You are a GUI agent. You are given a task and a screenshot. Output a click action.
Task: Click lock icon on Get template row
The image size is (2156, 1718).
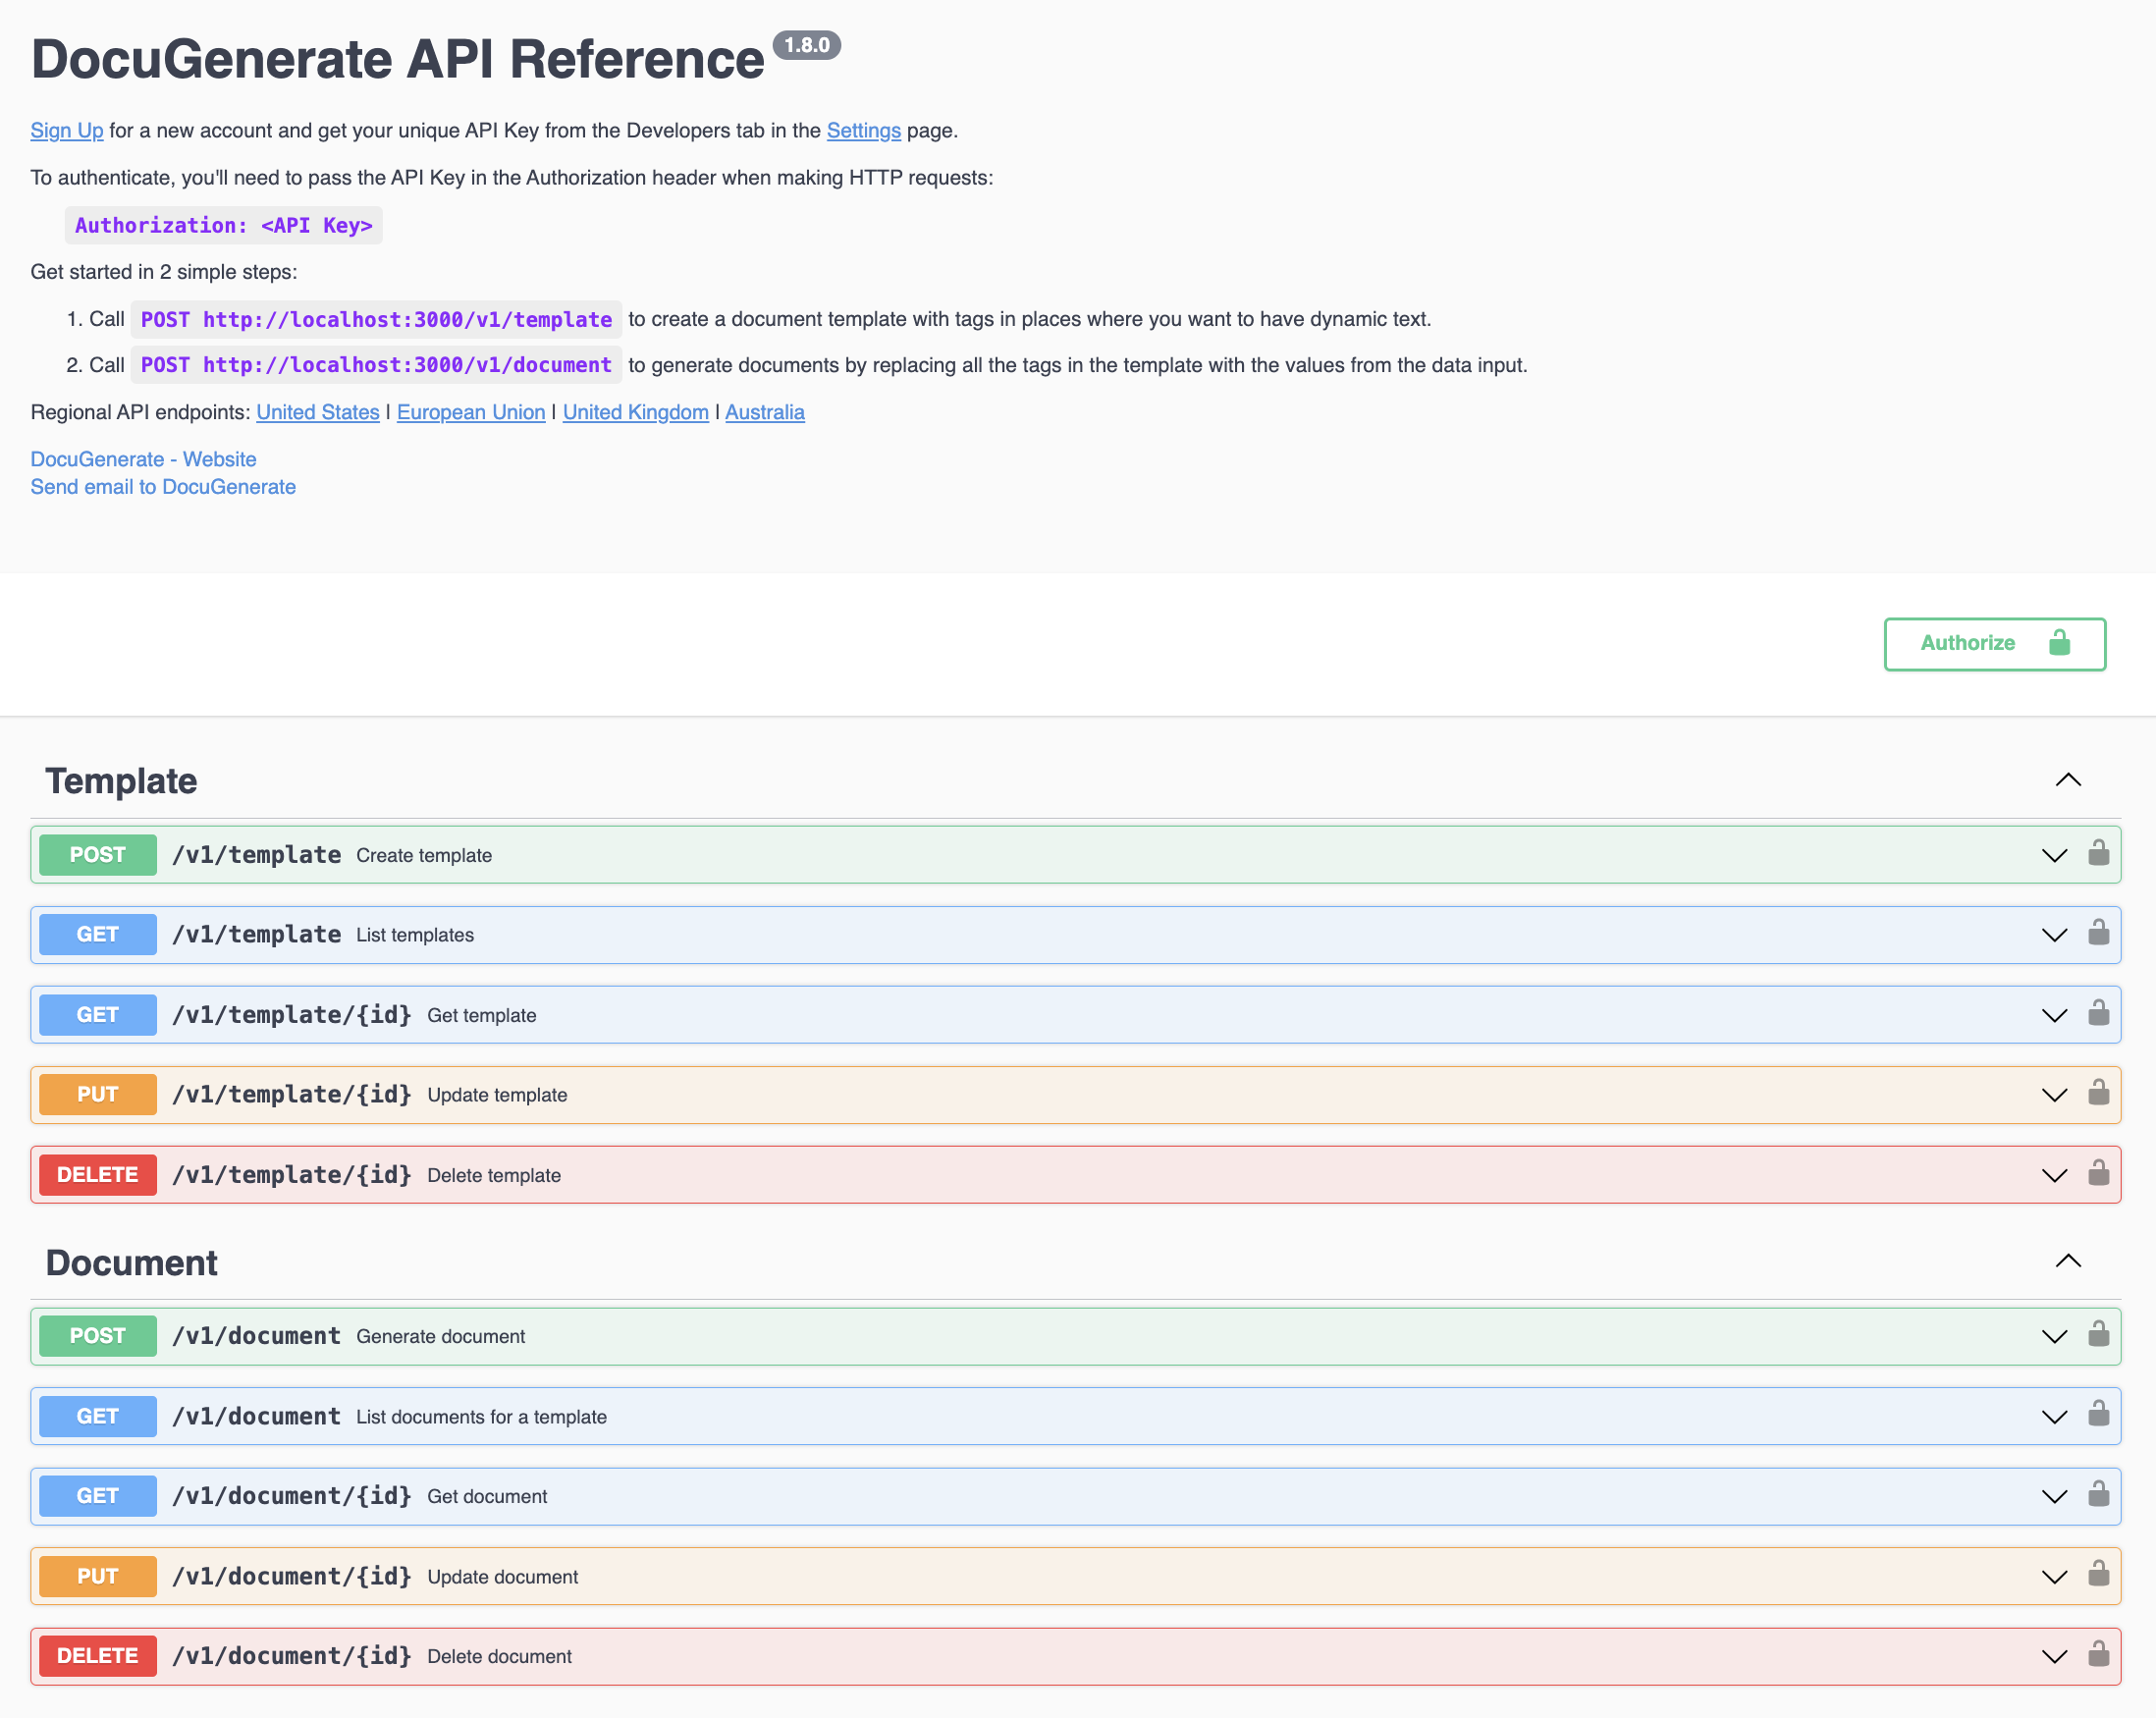pos(2098,1013)
